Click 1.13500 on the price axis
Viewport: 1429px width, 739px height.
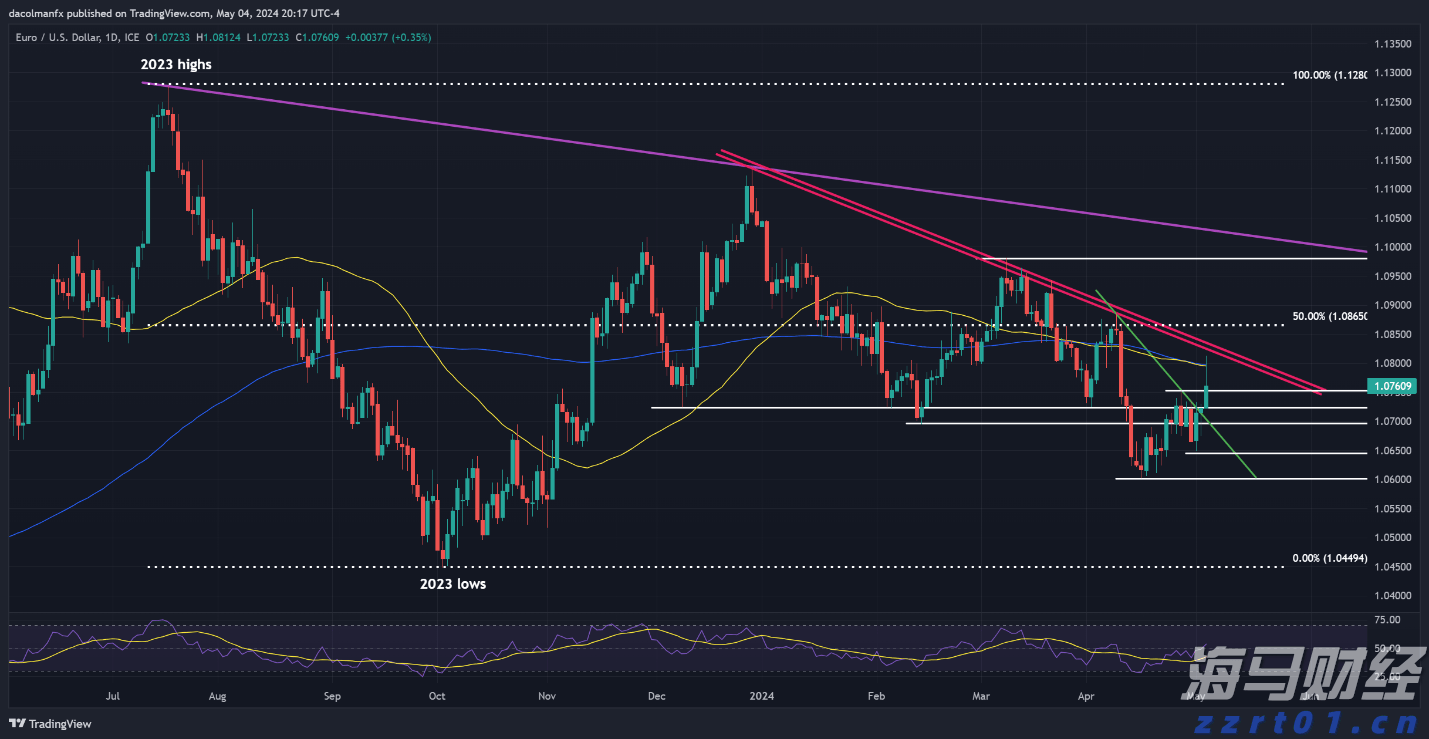click(x=1392, y=45)
